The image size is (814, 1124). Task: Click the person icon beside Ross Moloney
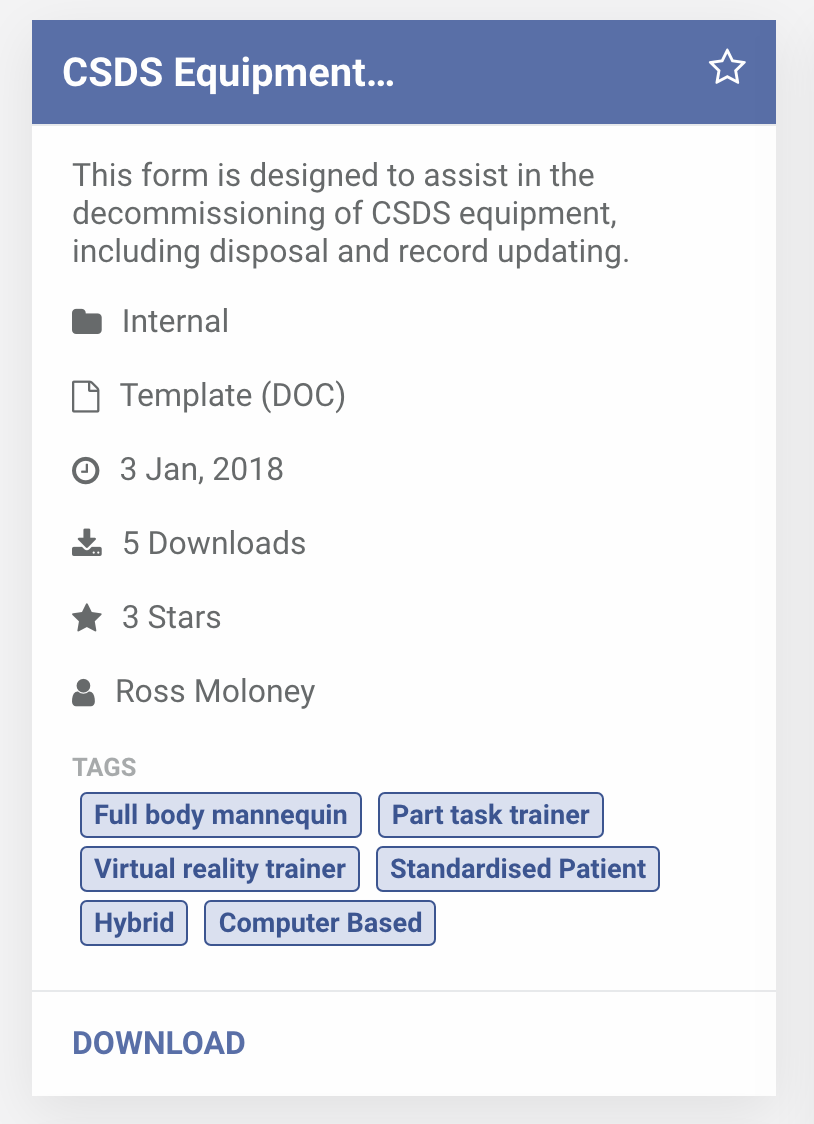(x=84, y=692)
